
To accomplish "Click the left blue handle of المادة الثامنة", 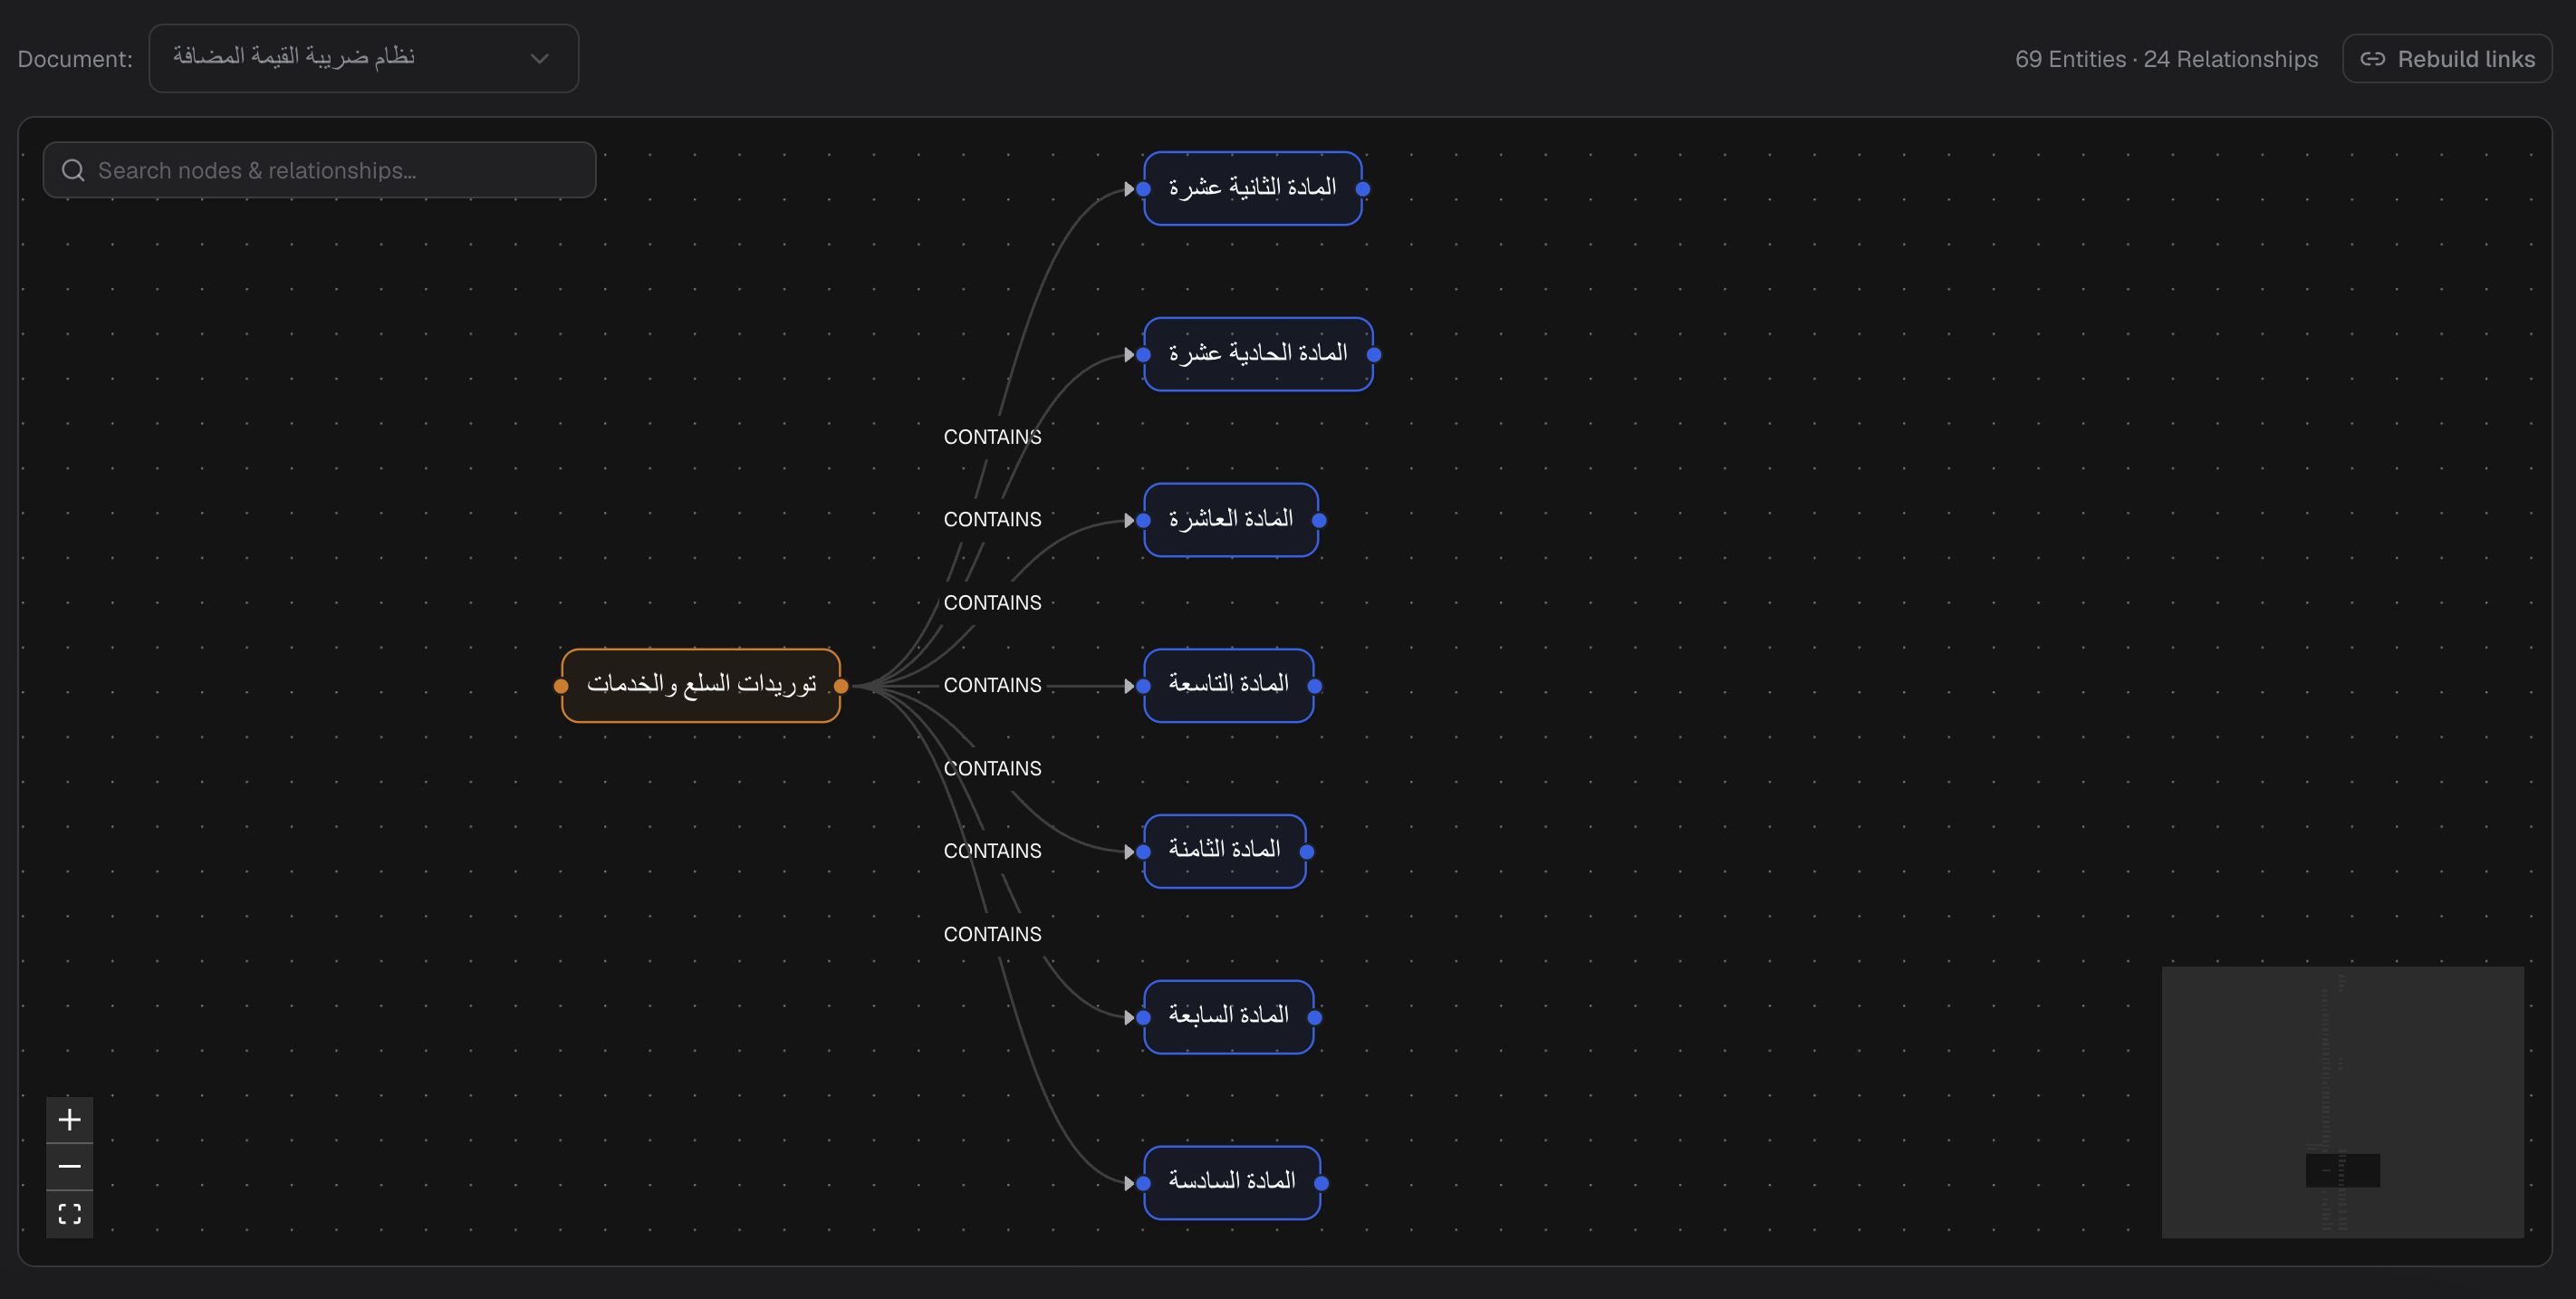I will (x=1144, y=852).
